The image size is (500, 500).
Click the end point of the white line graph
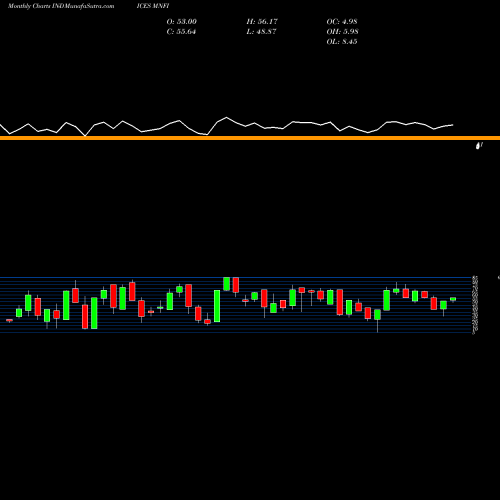(453, 125)
